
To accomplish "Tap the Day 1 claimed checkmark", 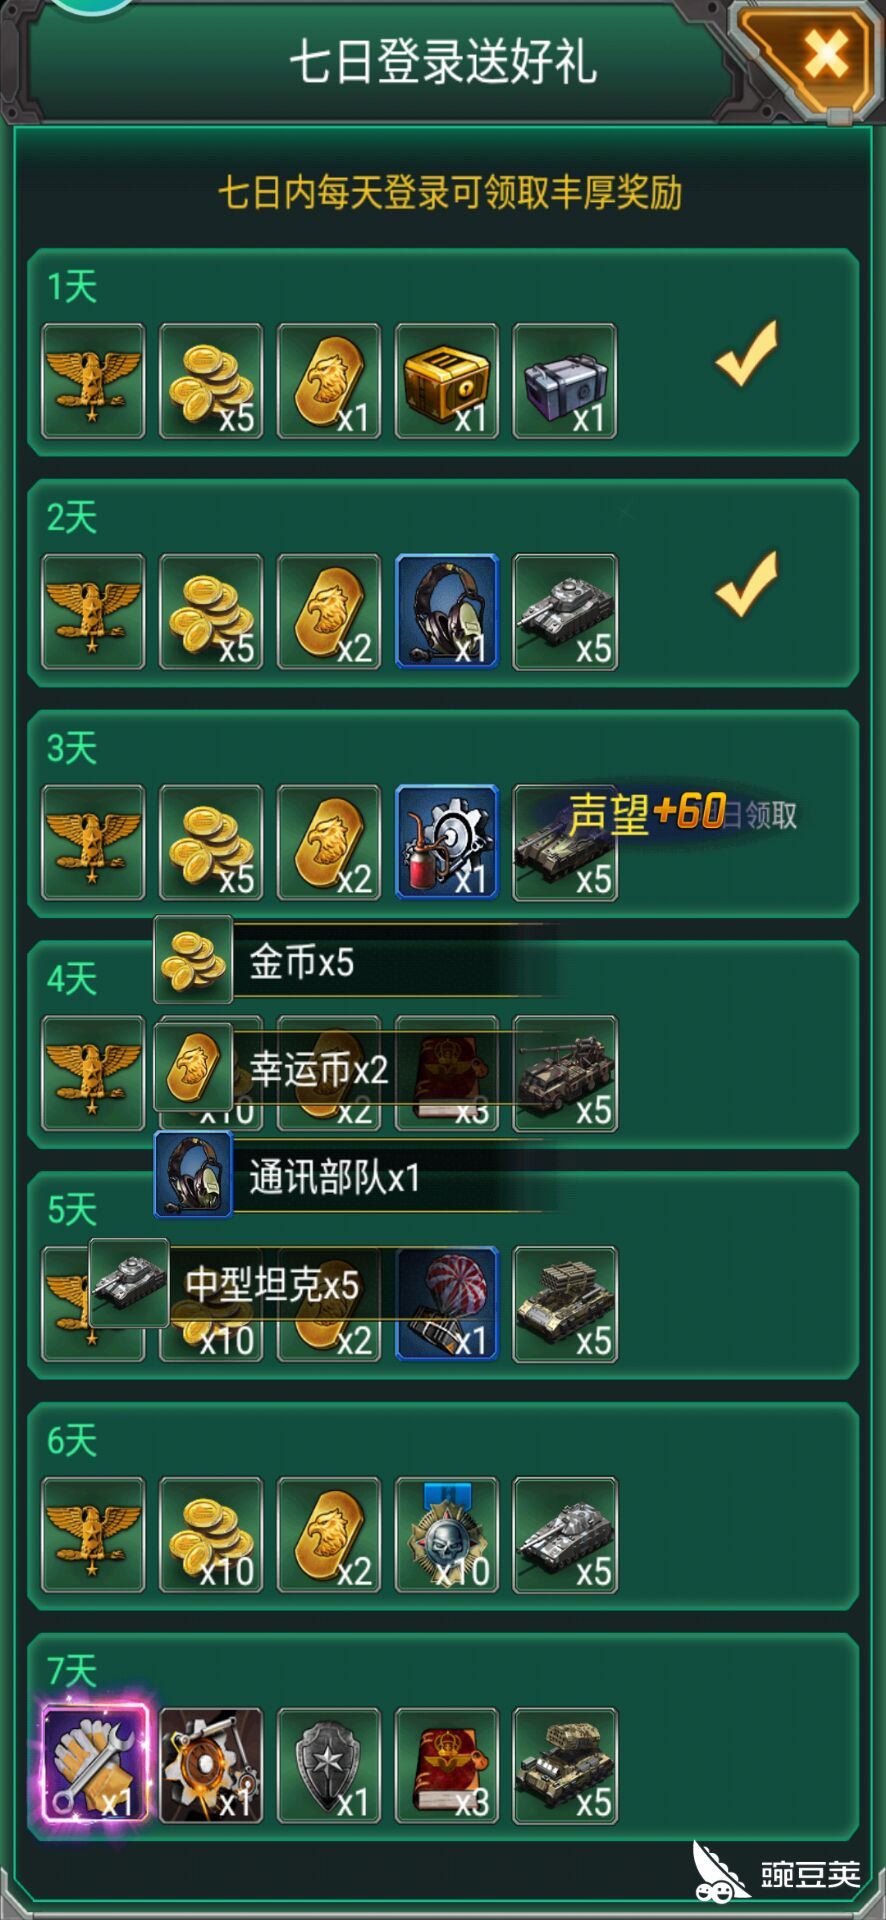I will [x=747, y=354].
